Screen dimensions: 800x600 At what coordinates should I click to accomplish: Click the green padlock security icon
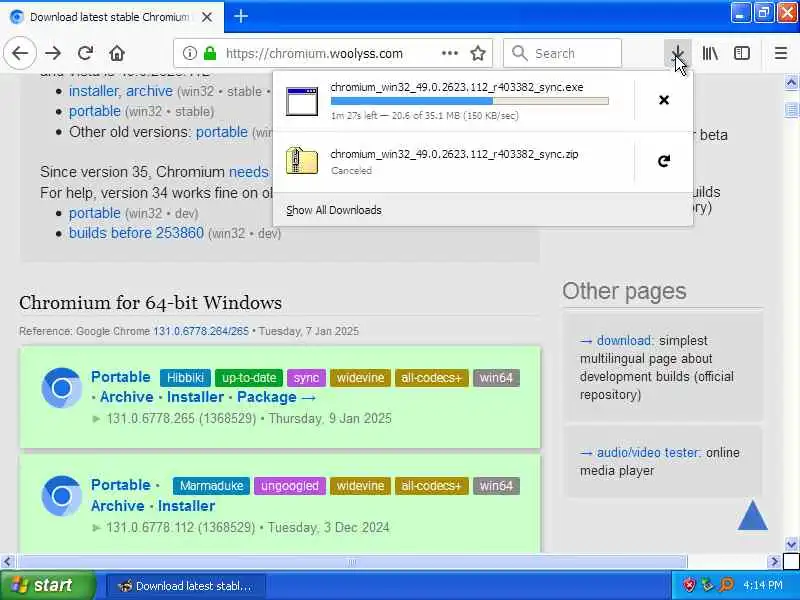pos(210,53)
